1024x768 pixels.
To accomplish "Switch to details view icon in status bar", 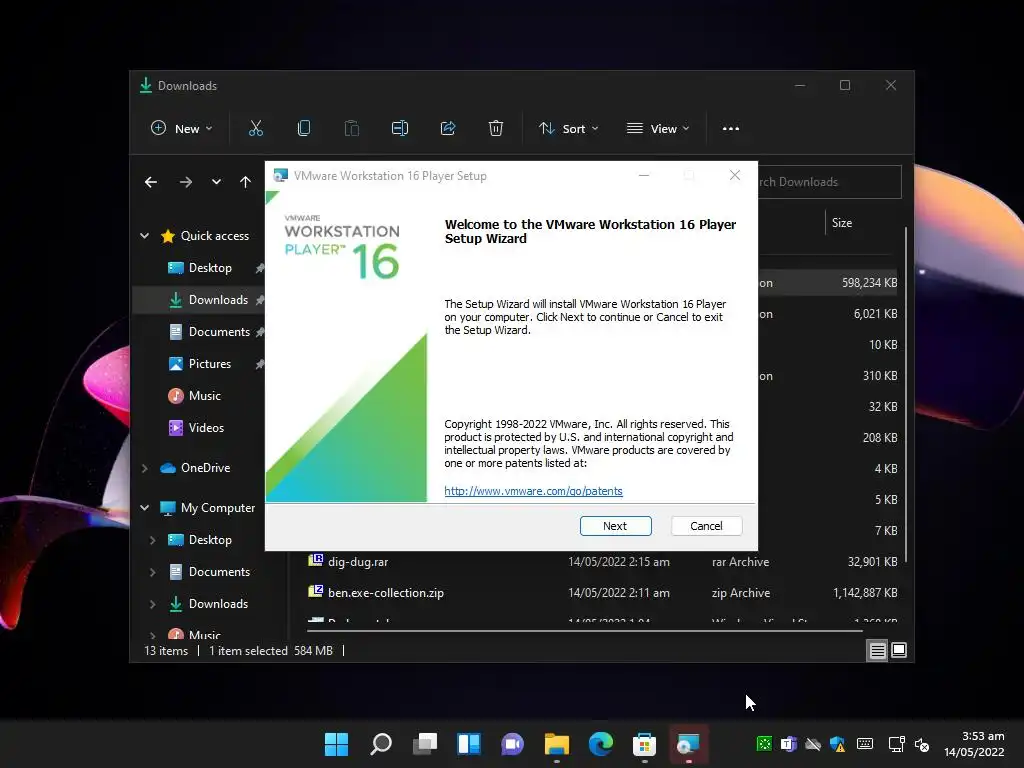I will [877, 650].
